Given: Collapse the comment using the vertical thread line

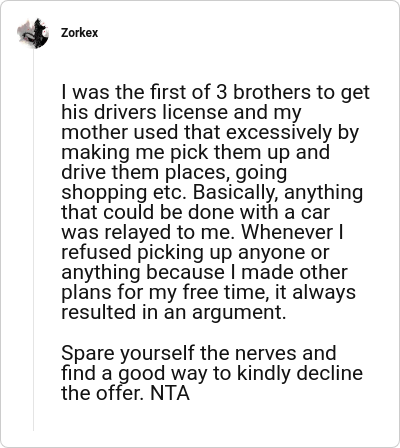Looking at the screenshot, I should pos(33,240).
